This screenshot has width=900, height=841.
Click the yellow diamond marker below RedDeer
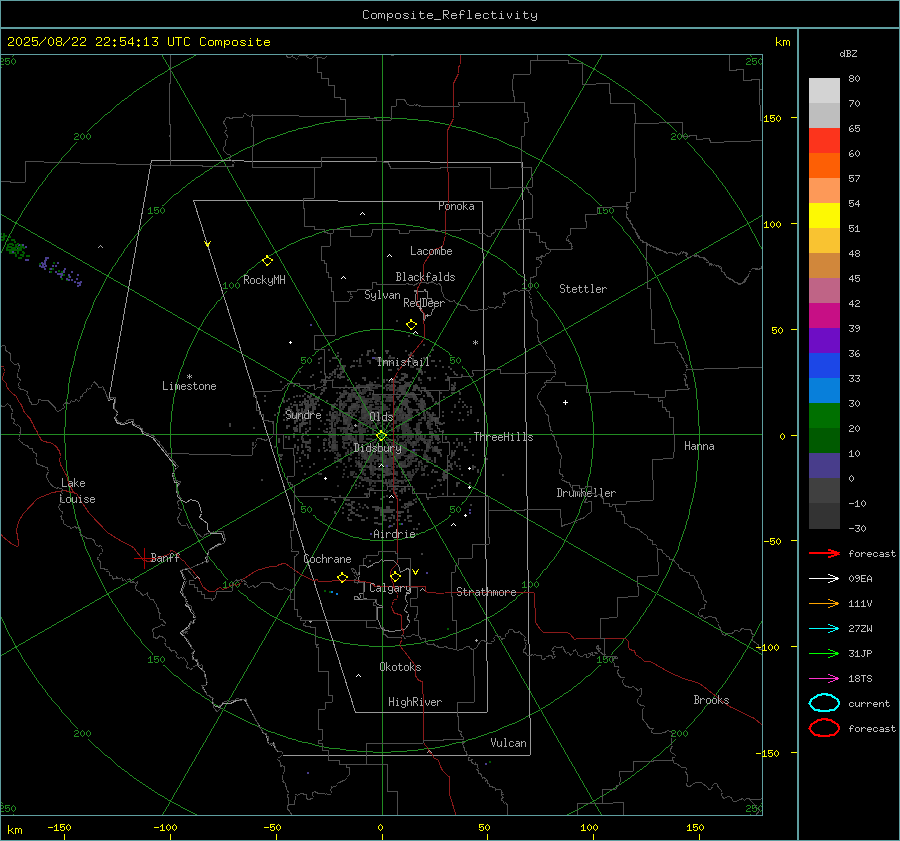(x=411, y=325)
